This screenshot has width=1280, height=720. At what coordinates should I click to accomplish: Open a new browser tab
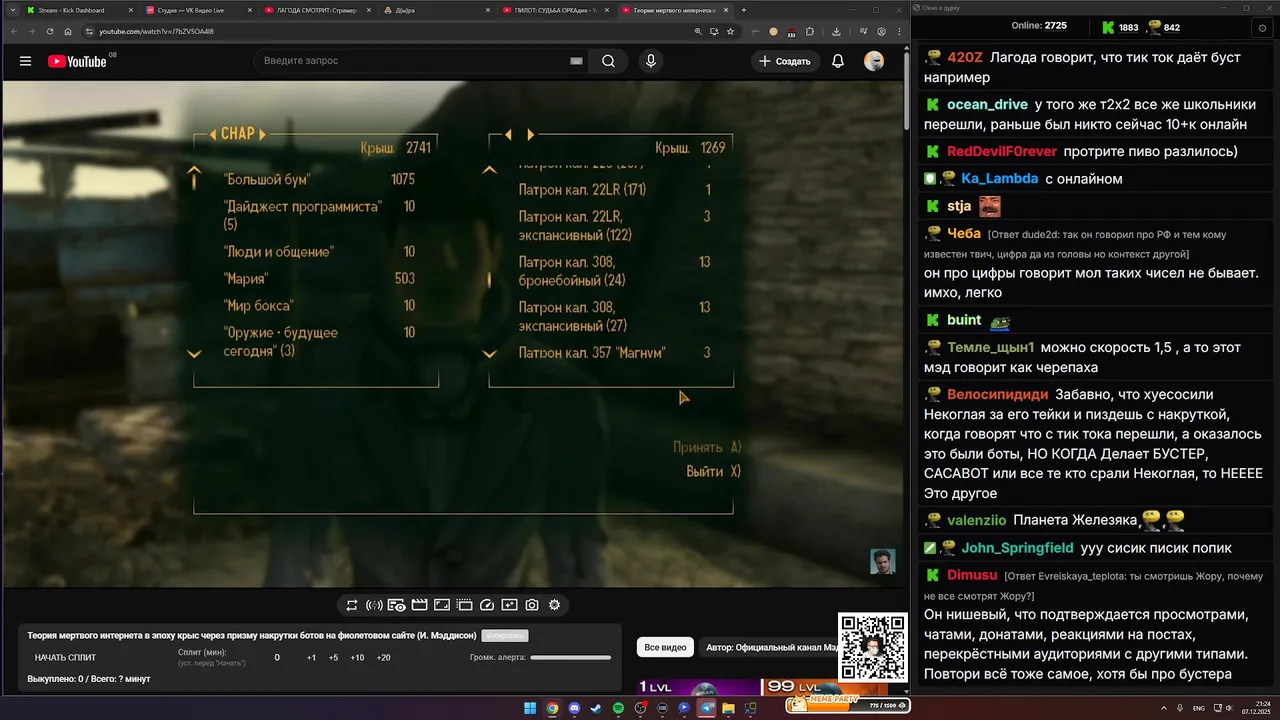pyautogui.click(x=743, y=10)
